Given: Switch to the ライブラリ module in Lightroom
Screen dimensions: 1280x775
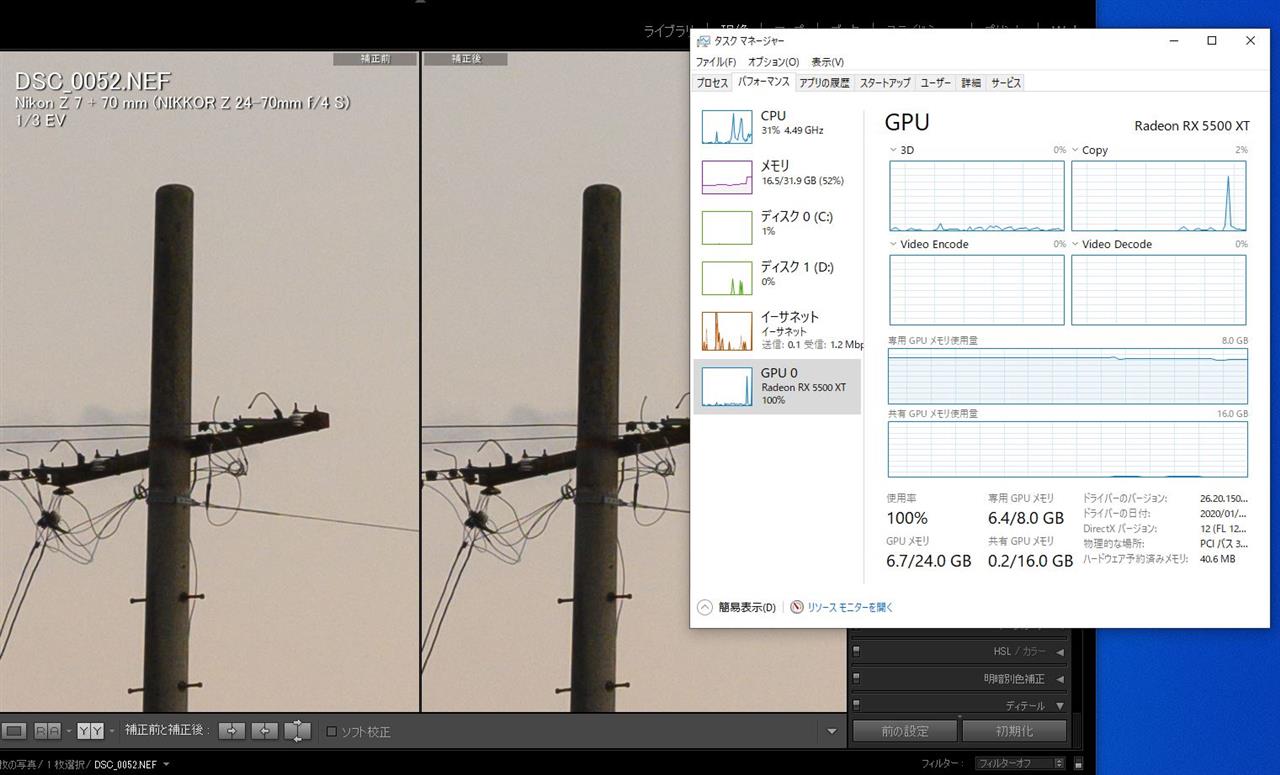Looking at the screenshot, I should 668,31.
